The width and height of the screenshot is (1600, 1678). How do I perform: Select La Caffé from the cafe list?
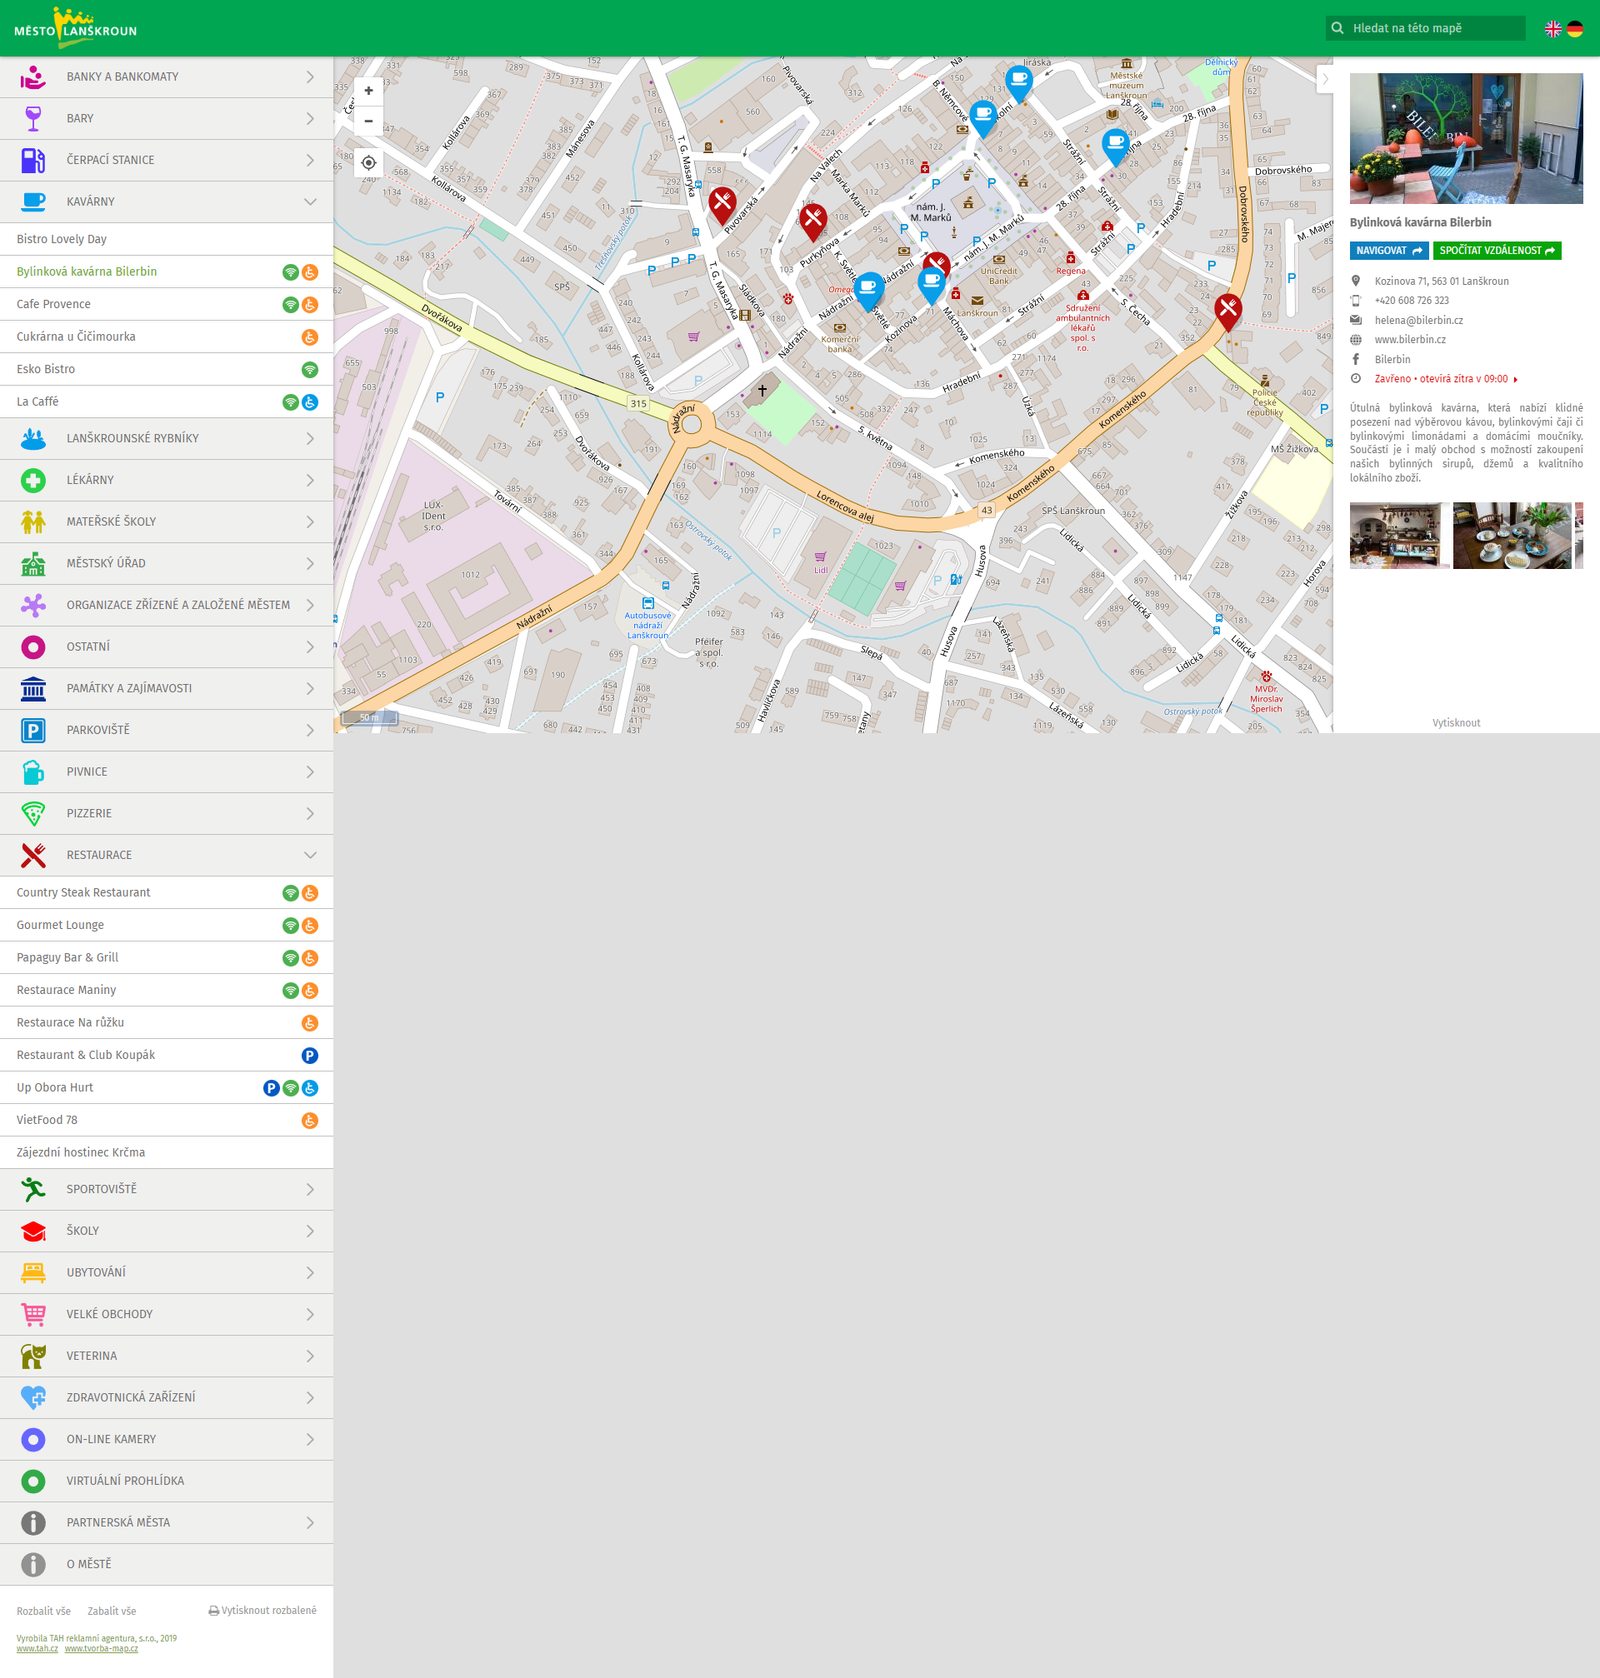pos(38,402)
